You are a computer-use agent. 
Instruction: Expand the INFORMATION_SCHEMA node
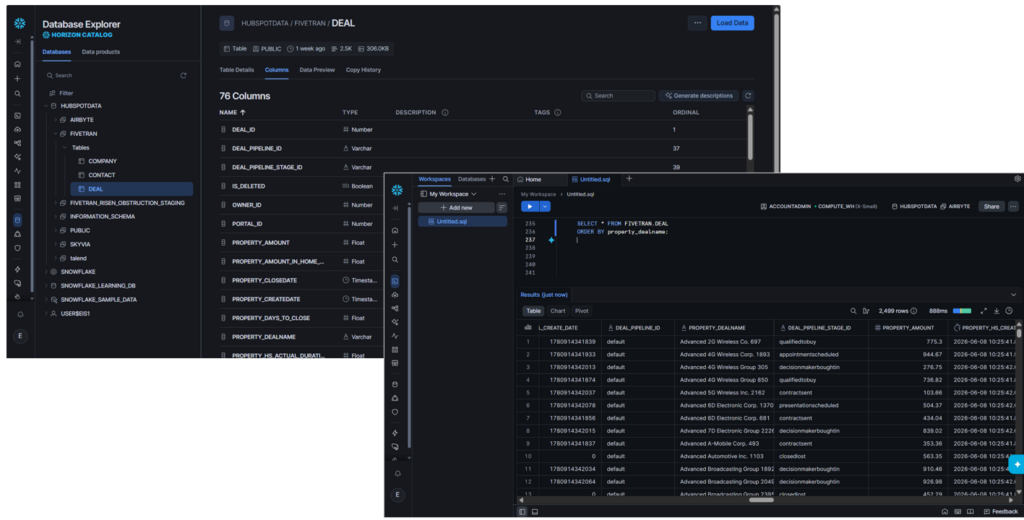56,217
